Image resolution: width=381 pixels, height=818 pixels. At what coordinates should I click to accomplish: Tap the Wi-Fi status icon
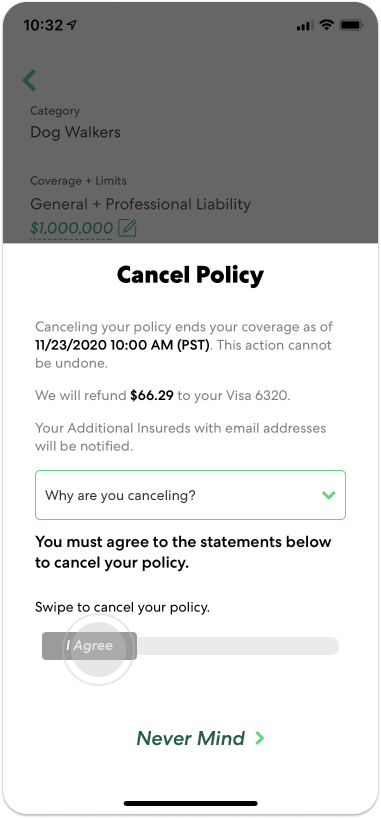coord(327,25)
